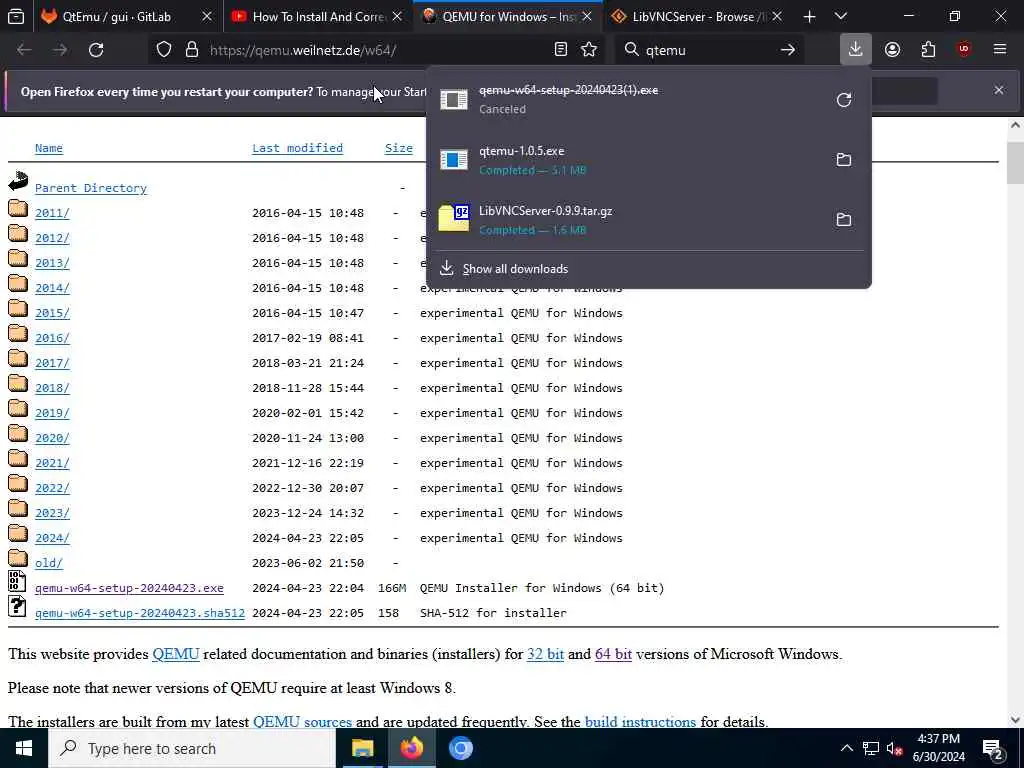Sort listing by Name column
This screenshot has height=768, width=1024.
click(49, 148)
